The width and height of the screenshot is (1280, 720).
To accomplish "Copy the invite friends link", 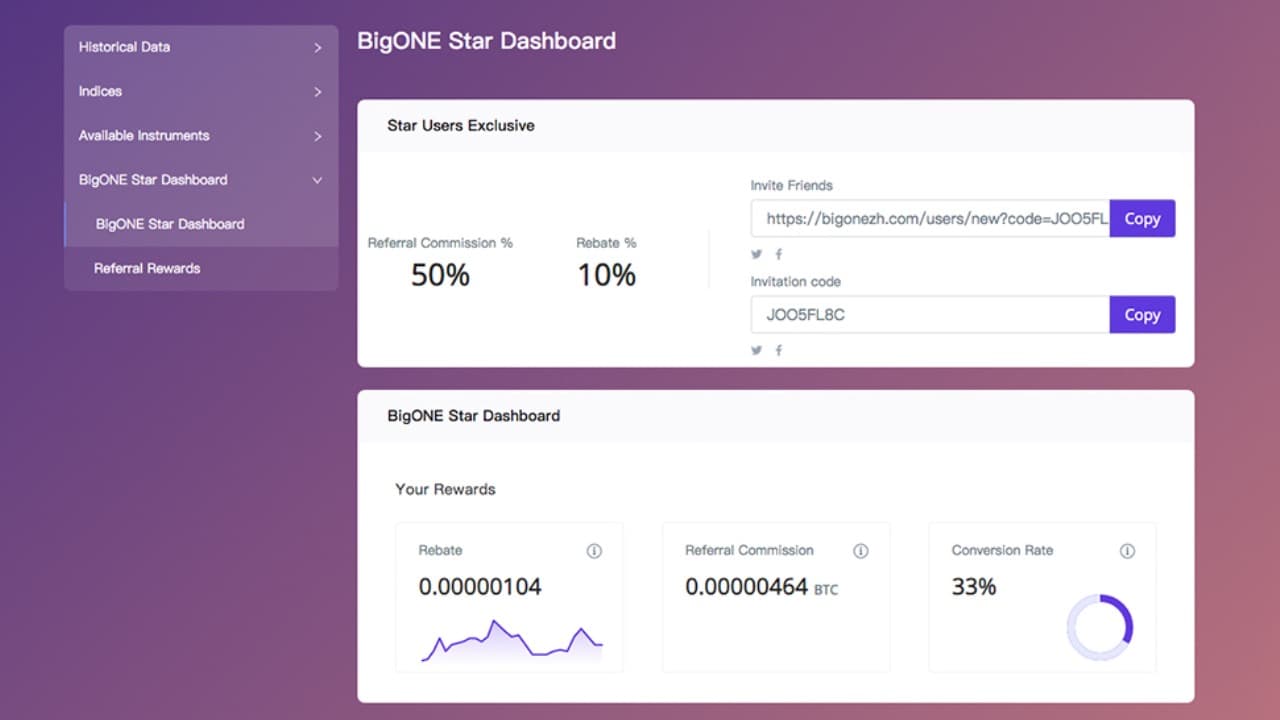I will (x=1142, y=218).
